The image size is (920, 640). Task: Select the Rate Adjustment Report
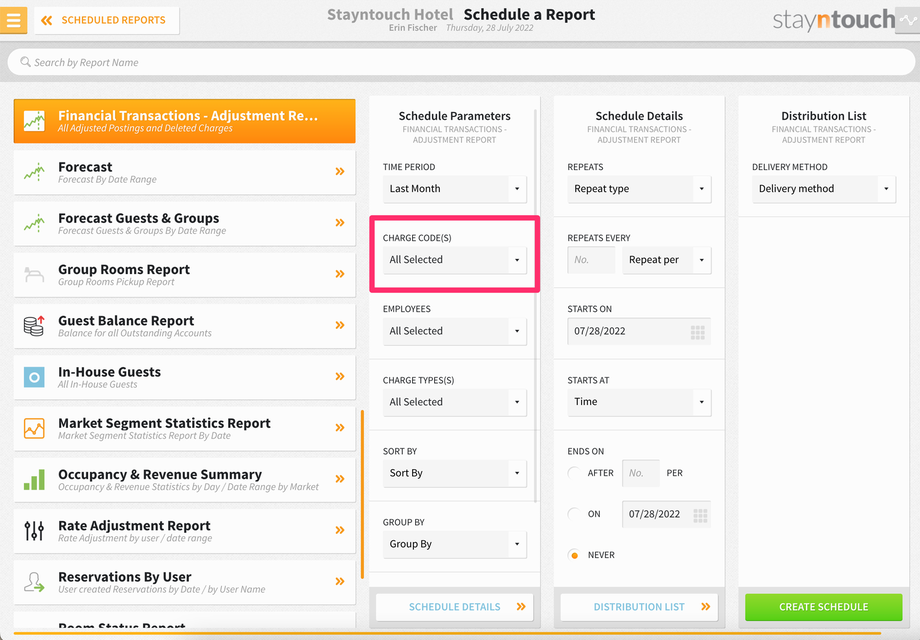184,530
